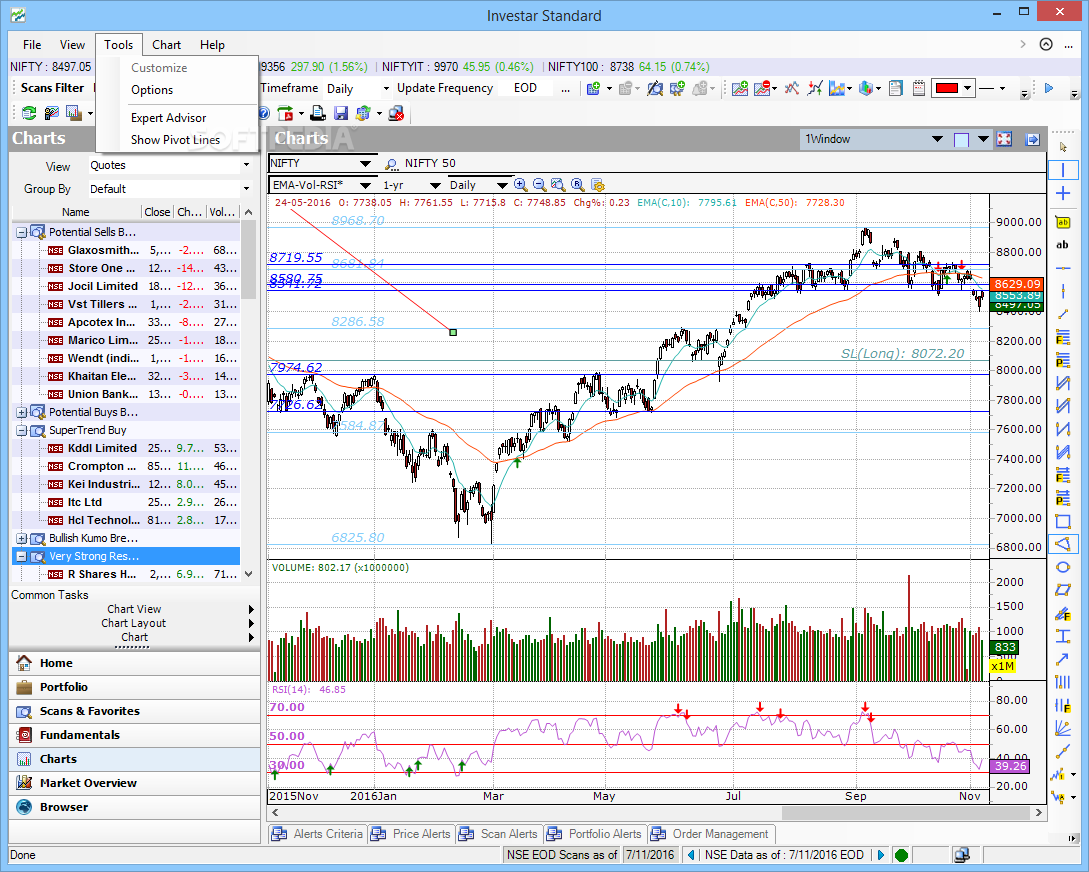Open the View Quotes dropdown

pyautogui.click(x=247, y=165)
